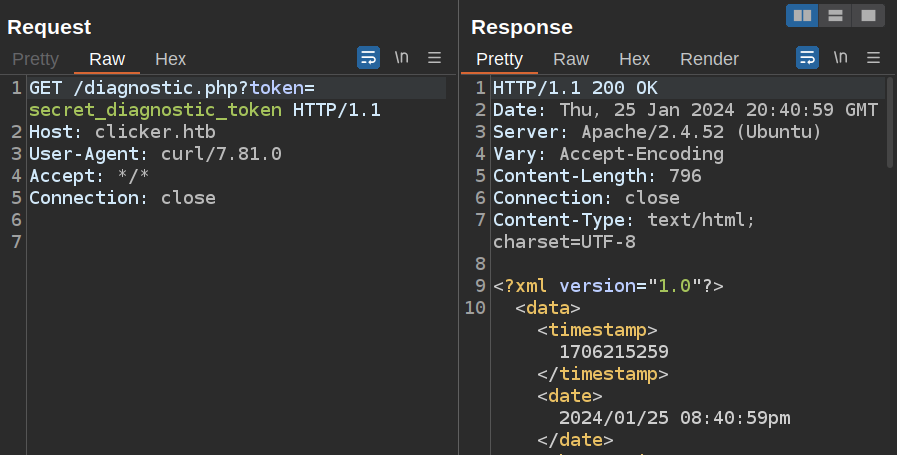897x455 pixels.
Task: Click the secret_diagnostic_token text in the request
Action: coord(155,110)
